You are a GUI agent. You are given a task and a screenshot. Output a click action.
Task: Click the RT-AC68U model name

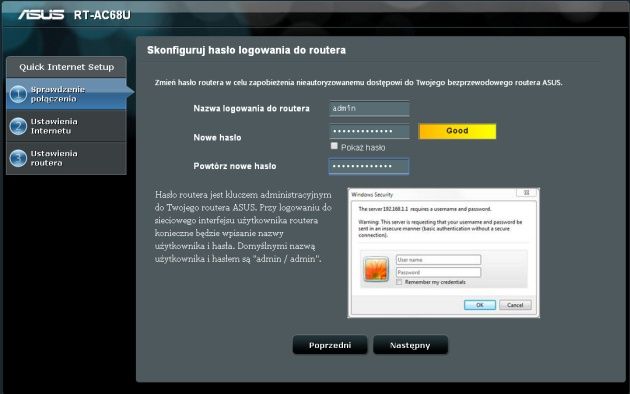tap(102, 15)
